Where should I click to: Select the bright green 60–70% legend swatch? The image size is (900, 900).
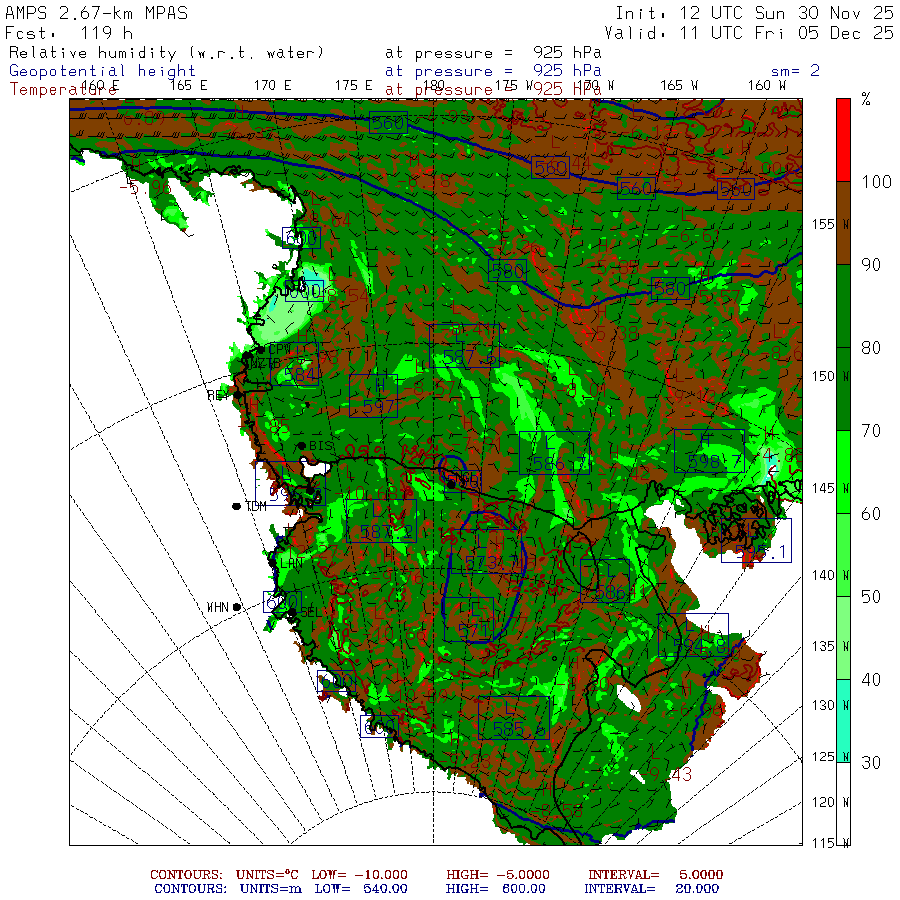843,472
